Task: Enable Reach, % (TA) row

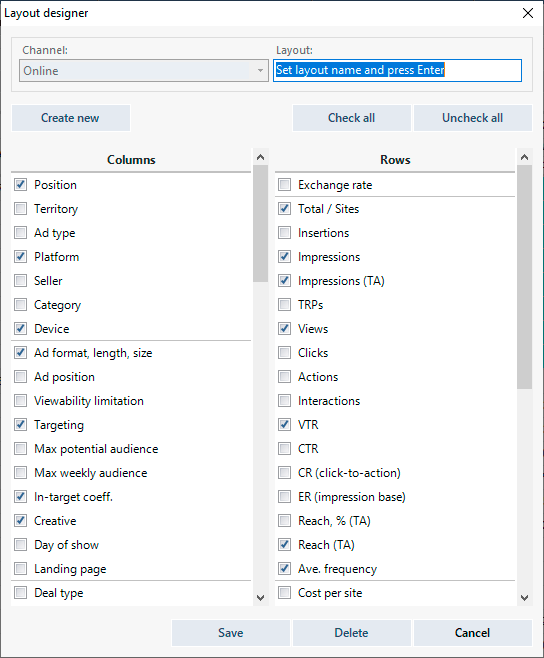Action: (x=285, y=520)
